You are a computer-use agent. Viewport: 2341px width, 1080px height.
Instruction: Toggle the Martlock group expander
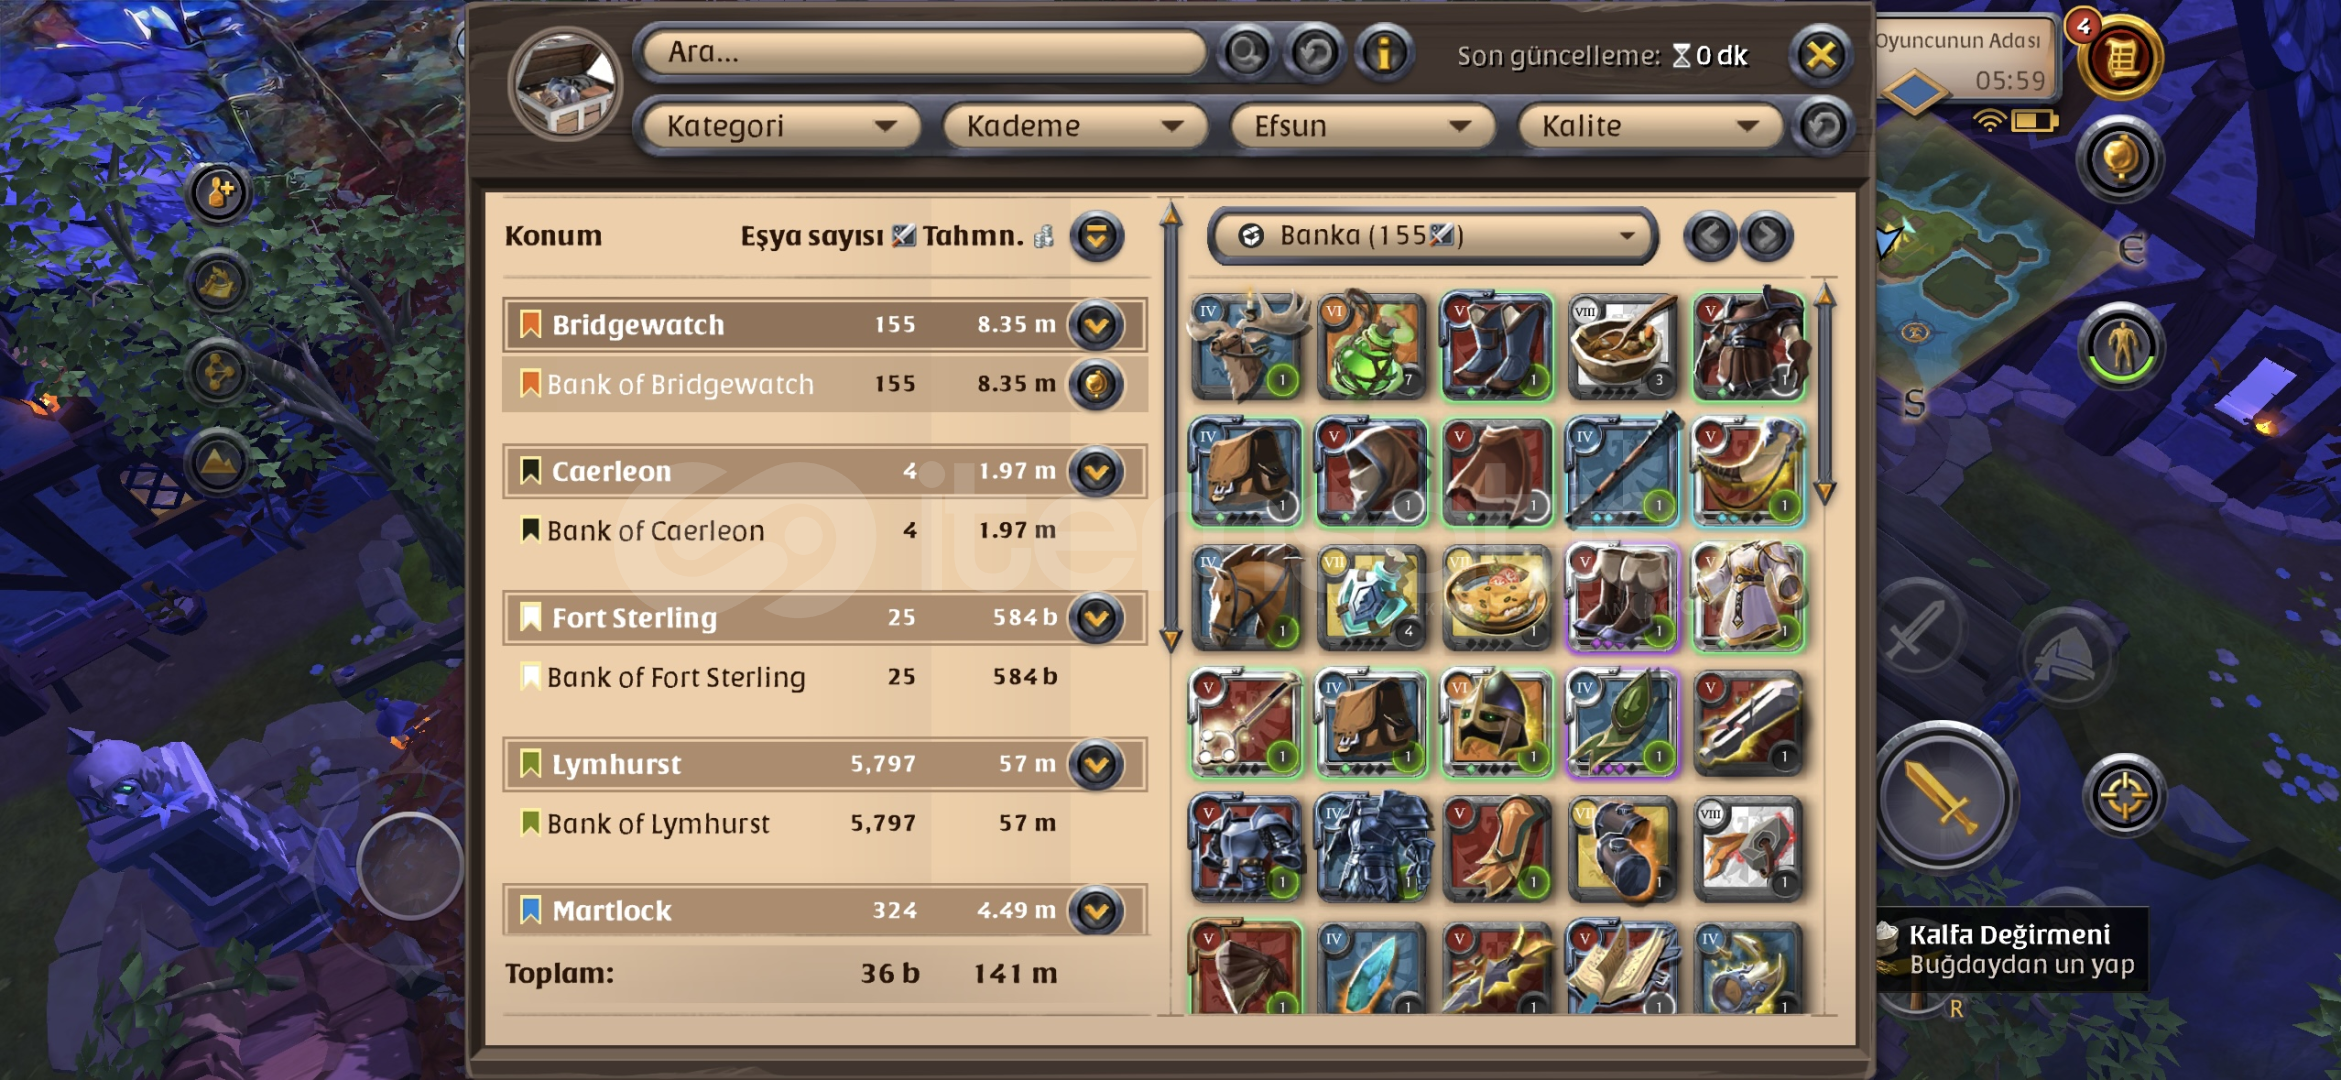click(1096, 911)
